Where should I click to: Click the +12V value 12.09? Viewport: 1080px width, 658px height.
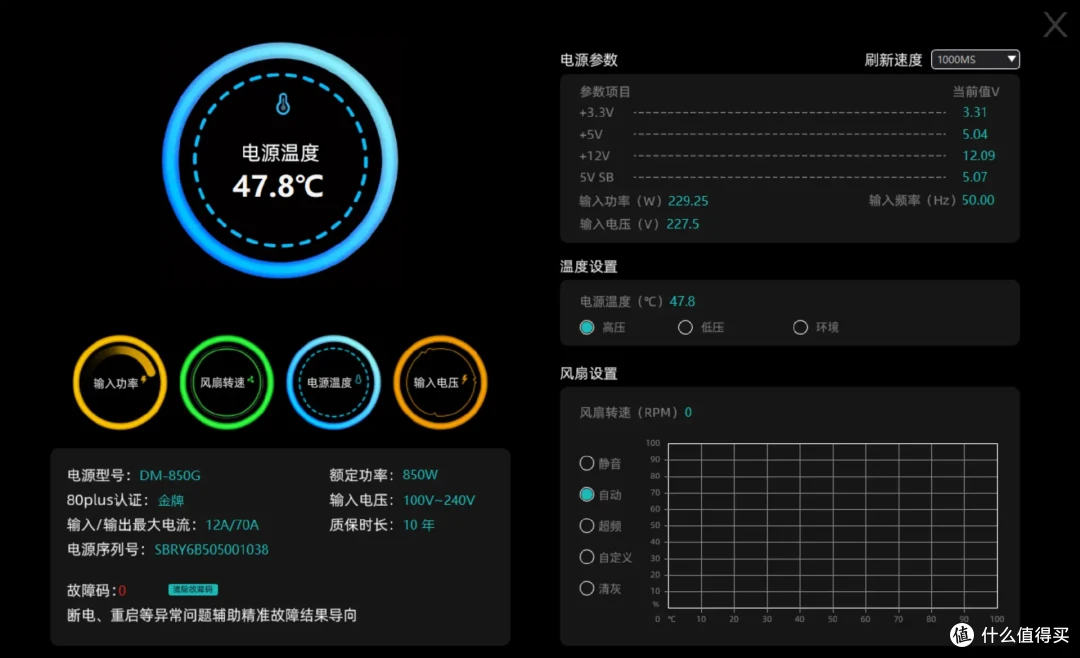(979, 156)
